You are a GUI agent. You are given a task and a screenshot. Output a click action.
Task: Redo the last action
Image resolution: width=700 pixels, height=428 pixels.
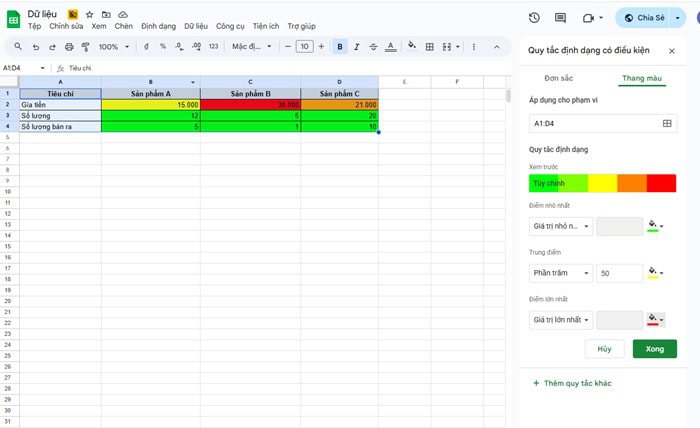(52, 46)
